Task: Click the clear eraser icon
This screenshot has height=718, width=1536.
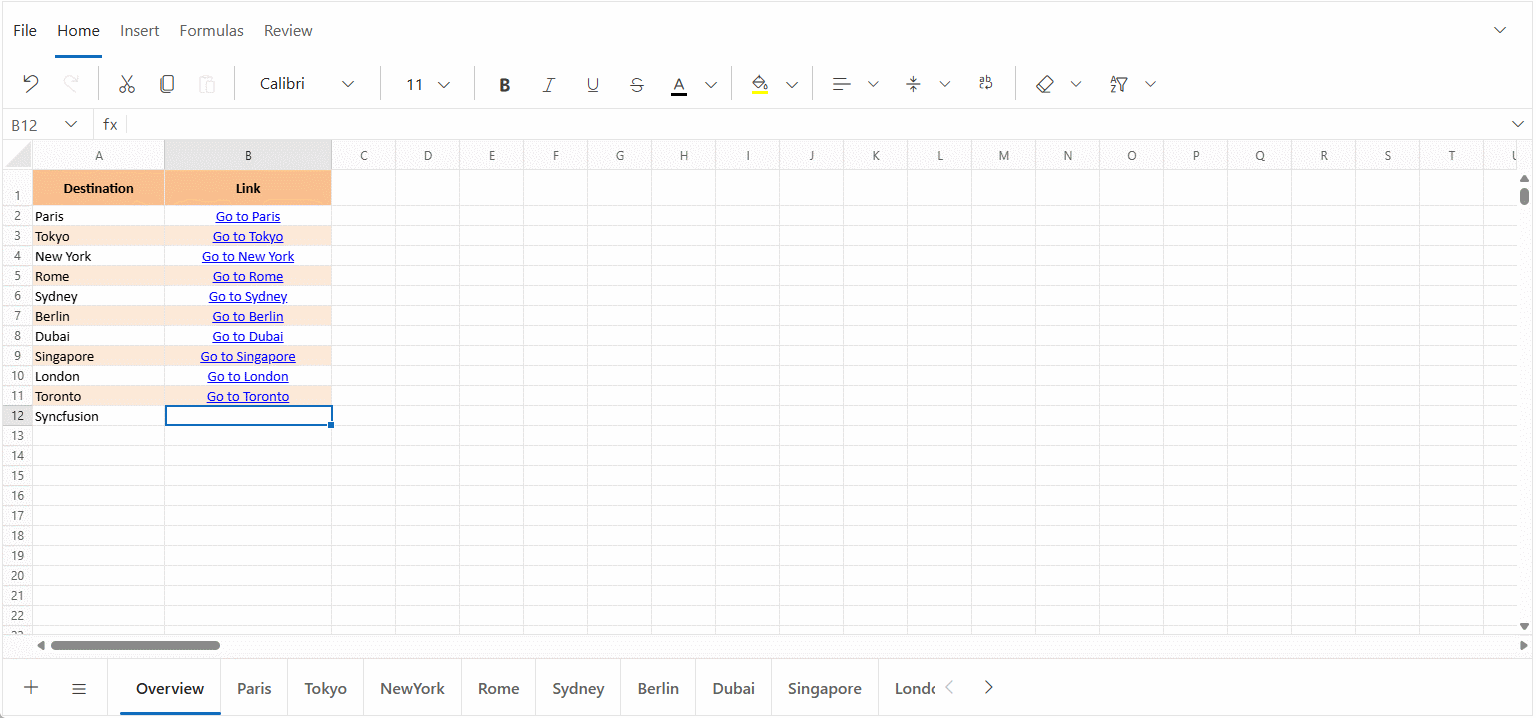Action: pyautogui.click(x=1045, y=84)
